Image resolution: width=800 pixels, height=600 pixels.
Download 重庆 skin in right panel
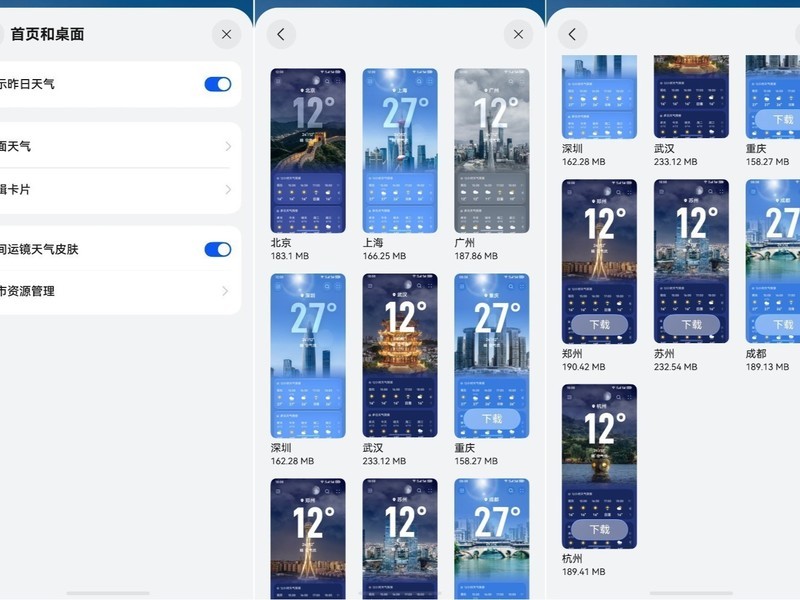pyautogui.click(x=780, y=119)
